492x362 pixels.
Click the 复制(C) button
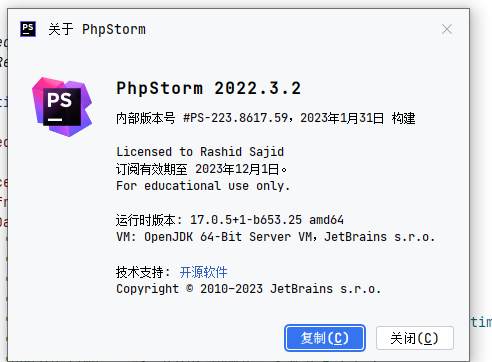pos(325,338)
